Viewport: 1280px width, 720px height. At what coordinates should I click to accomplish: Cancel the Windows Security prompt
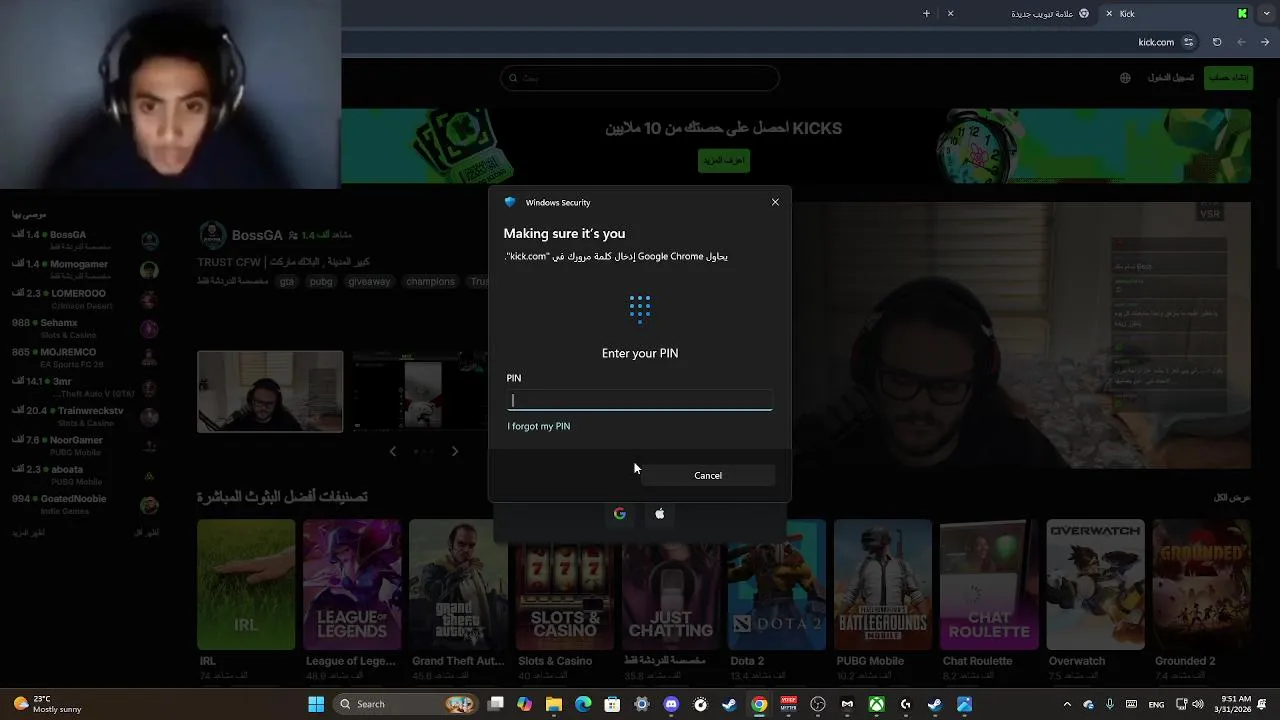coord(708,475)
